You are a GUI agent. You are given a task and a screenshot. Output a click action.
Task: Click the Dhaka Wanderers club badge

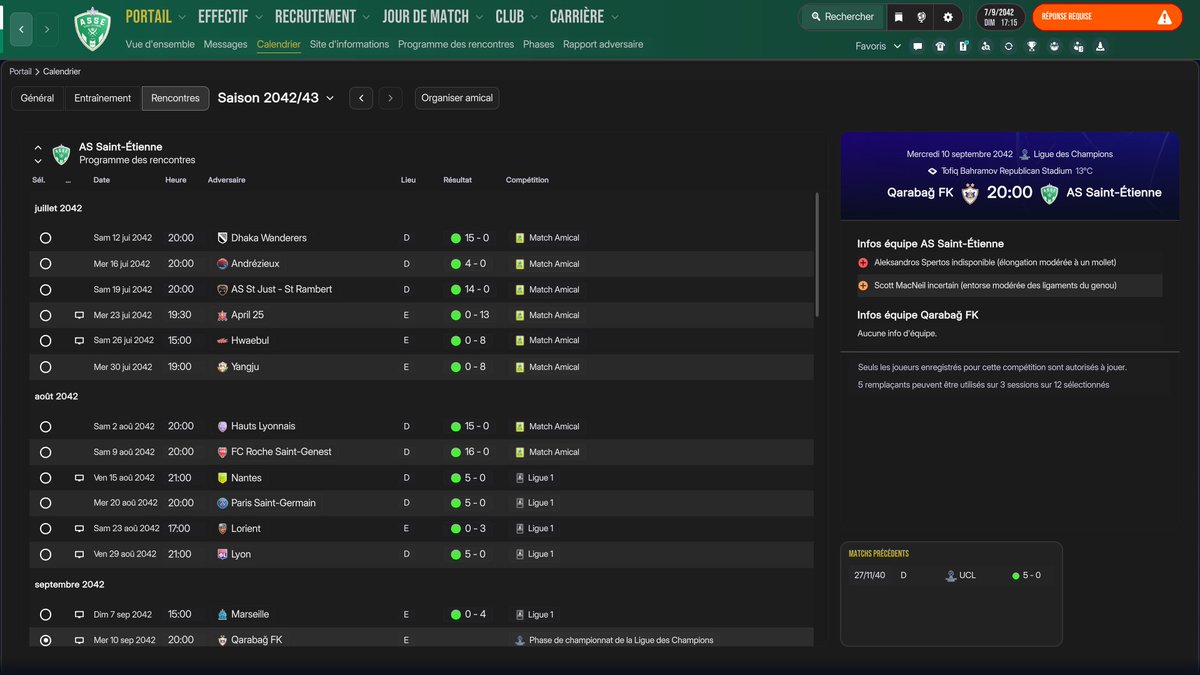click(222, 238)
